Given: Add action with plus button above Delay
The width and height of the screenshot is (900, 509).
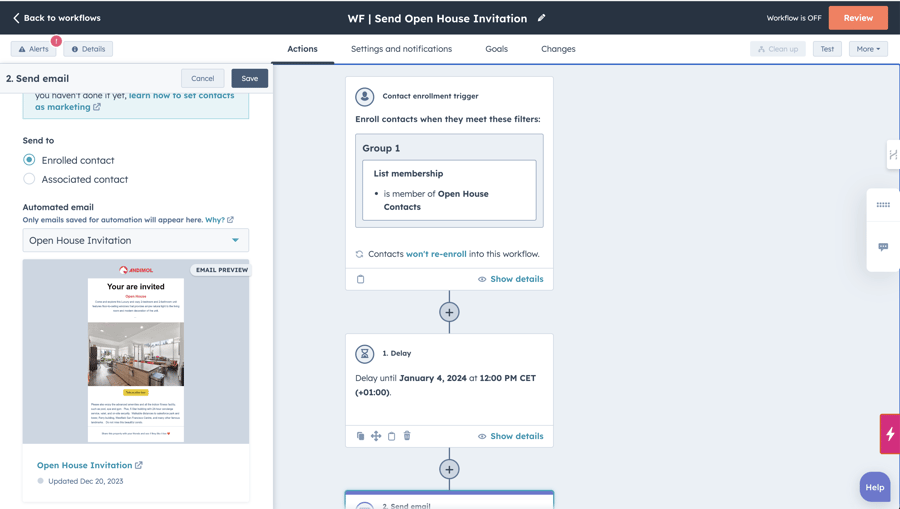Looking at the screenshot, I should (449, 312).
